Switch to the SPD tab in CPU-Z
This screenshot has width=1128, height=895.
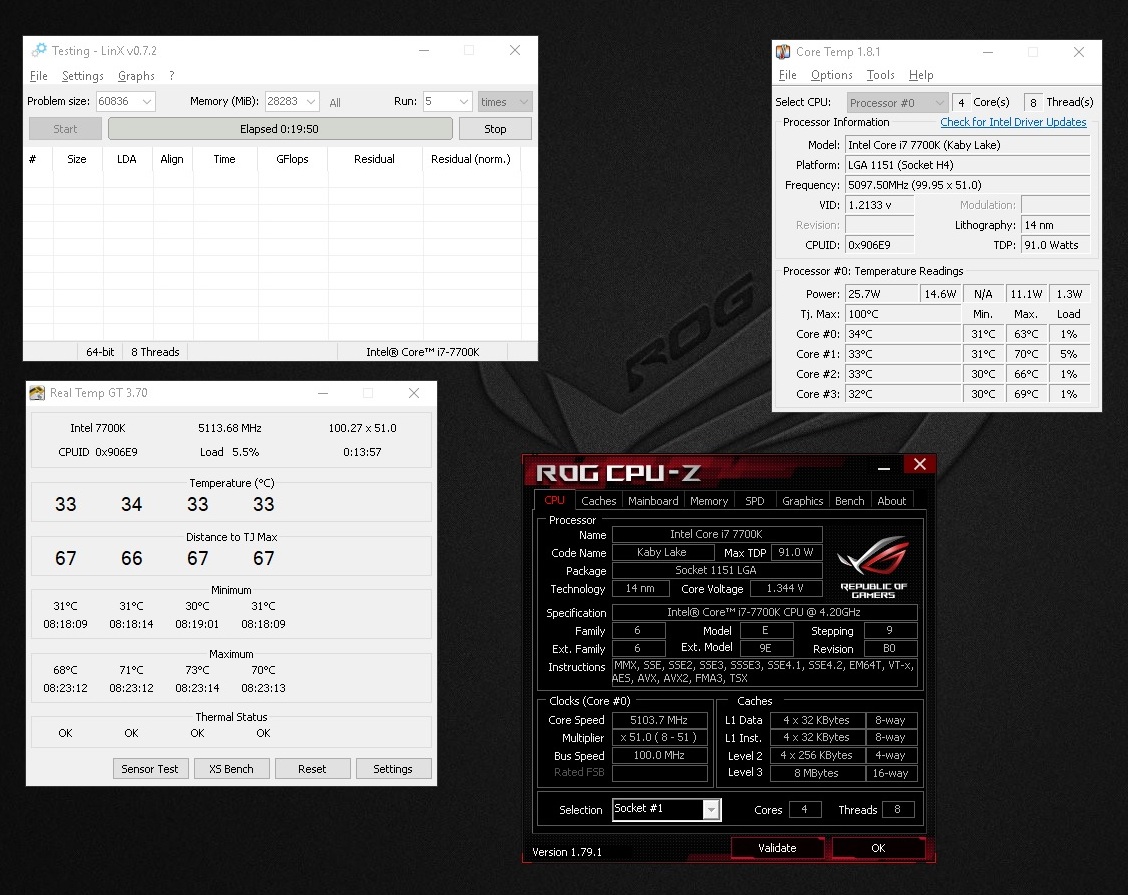click(x=755, y=501)
